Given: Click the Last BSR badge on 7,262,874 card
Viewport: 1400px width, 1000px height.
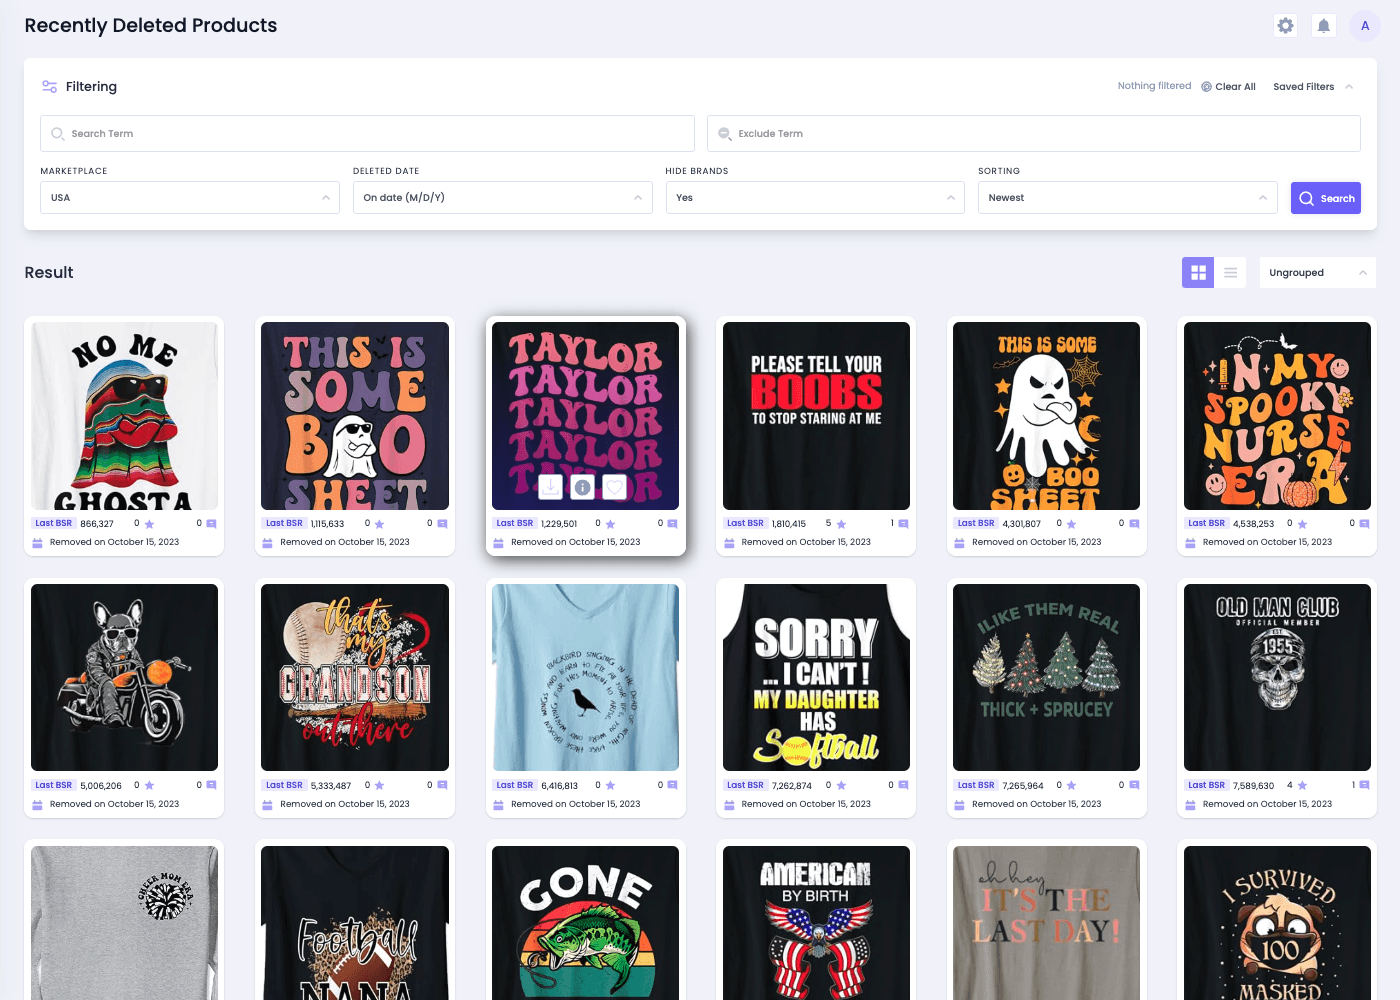Looking at the screenshot, I should pyautogui.click(x=745, y=786).
